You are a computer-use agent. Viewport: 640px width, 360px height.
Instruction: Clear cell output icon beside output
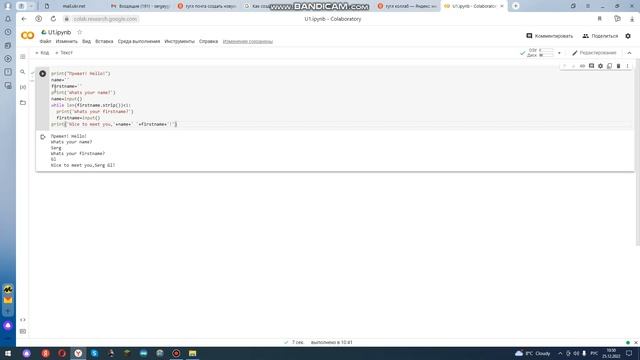click(x=42, y=137)
